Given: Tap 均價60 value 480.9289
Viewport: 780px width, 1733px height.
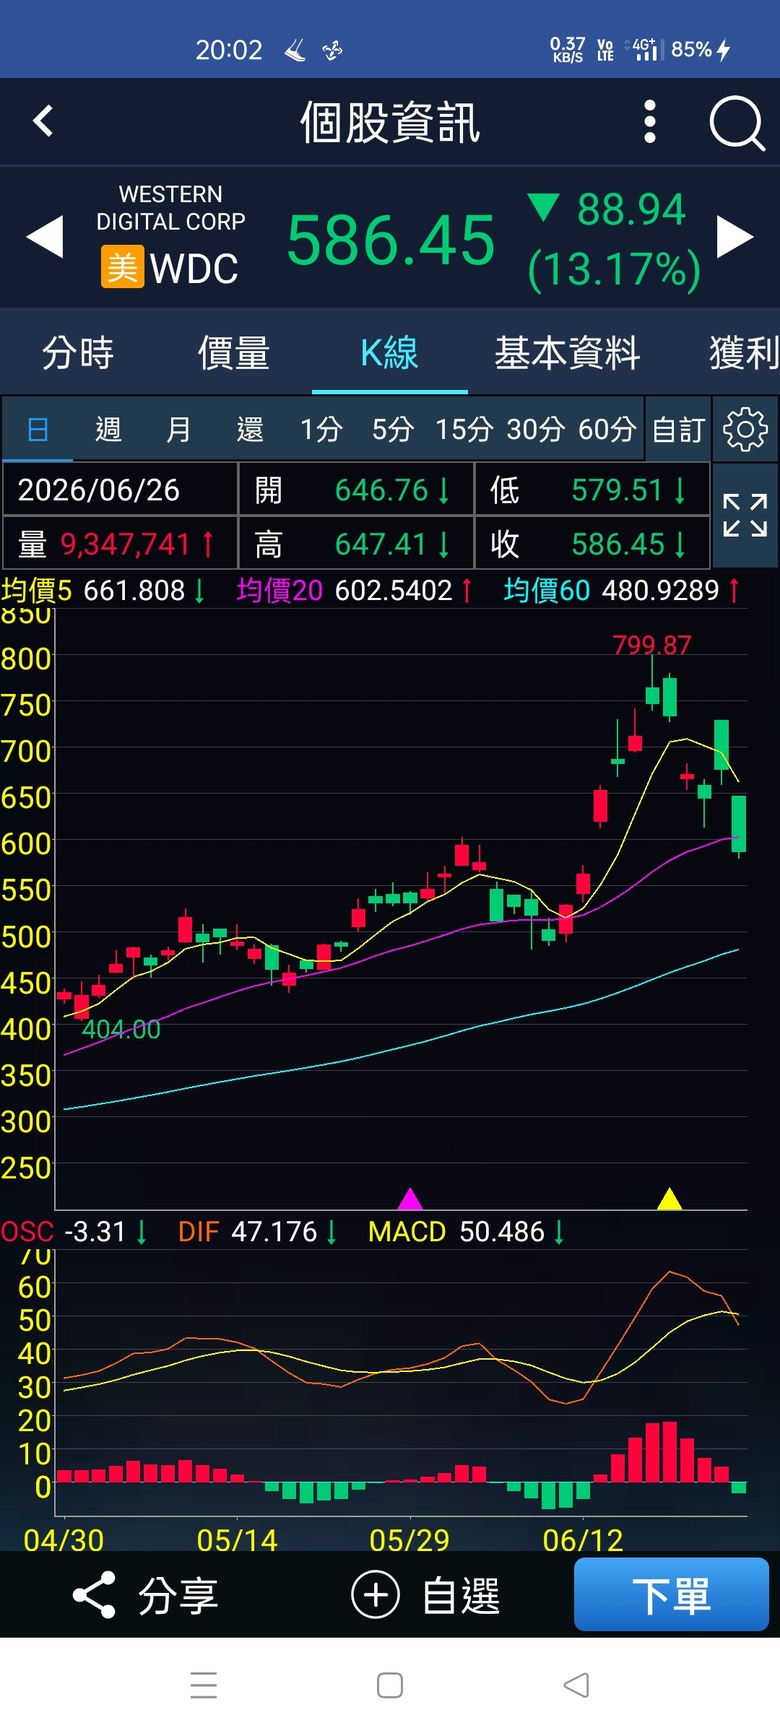Looking at the screenshot, I should click(x=660, y=591).
